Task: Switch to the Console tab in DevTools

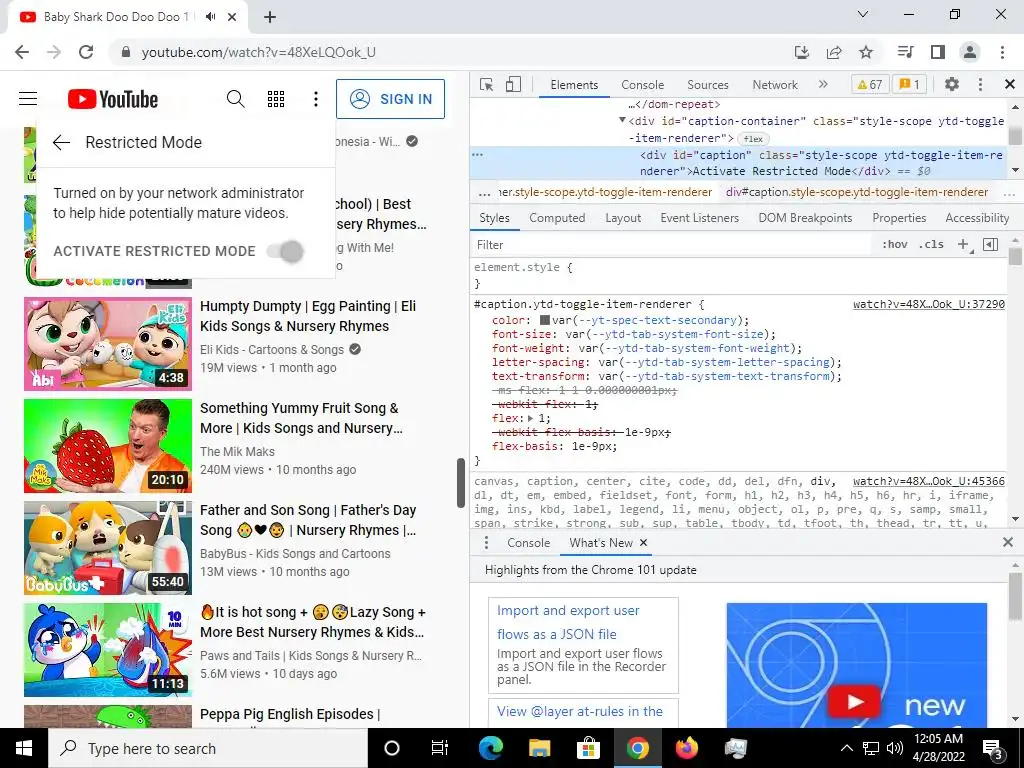Action: [643, 85]
